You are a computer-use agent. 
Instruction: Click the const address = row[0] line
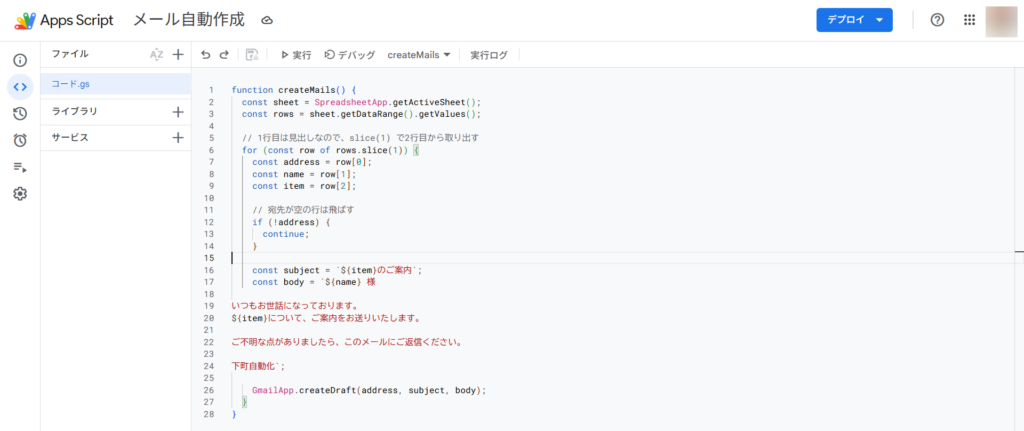[x=312, y=162]
